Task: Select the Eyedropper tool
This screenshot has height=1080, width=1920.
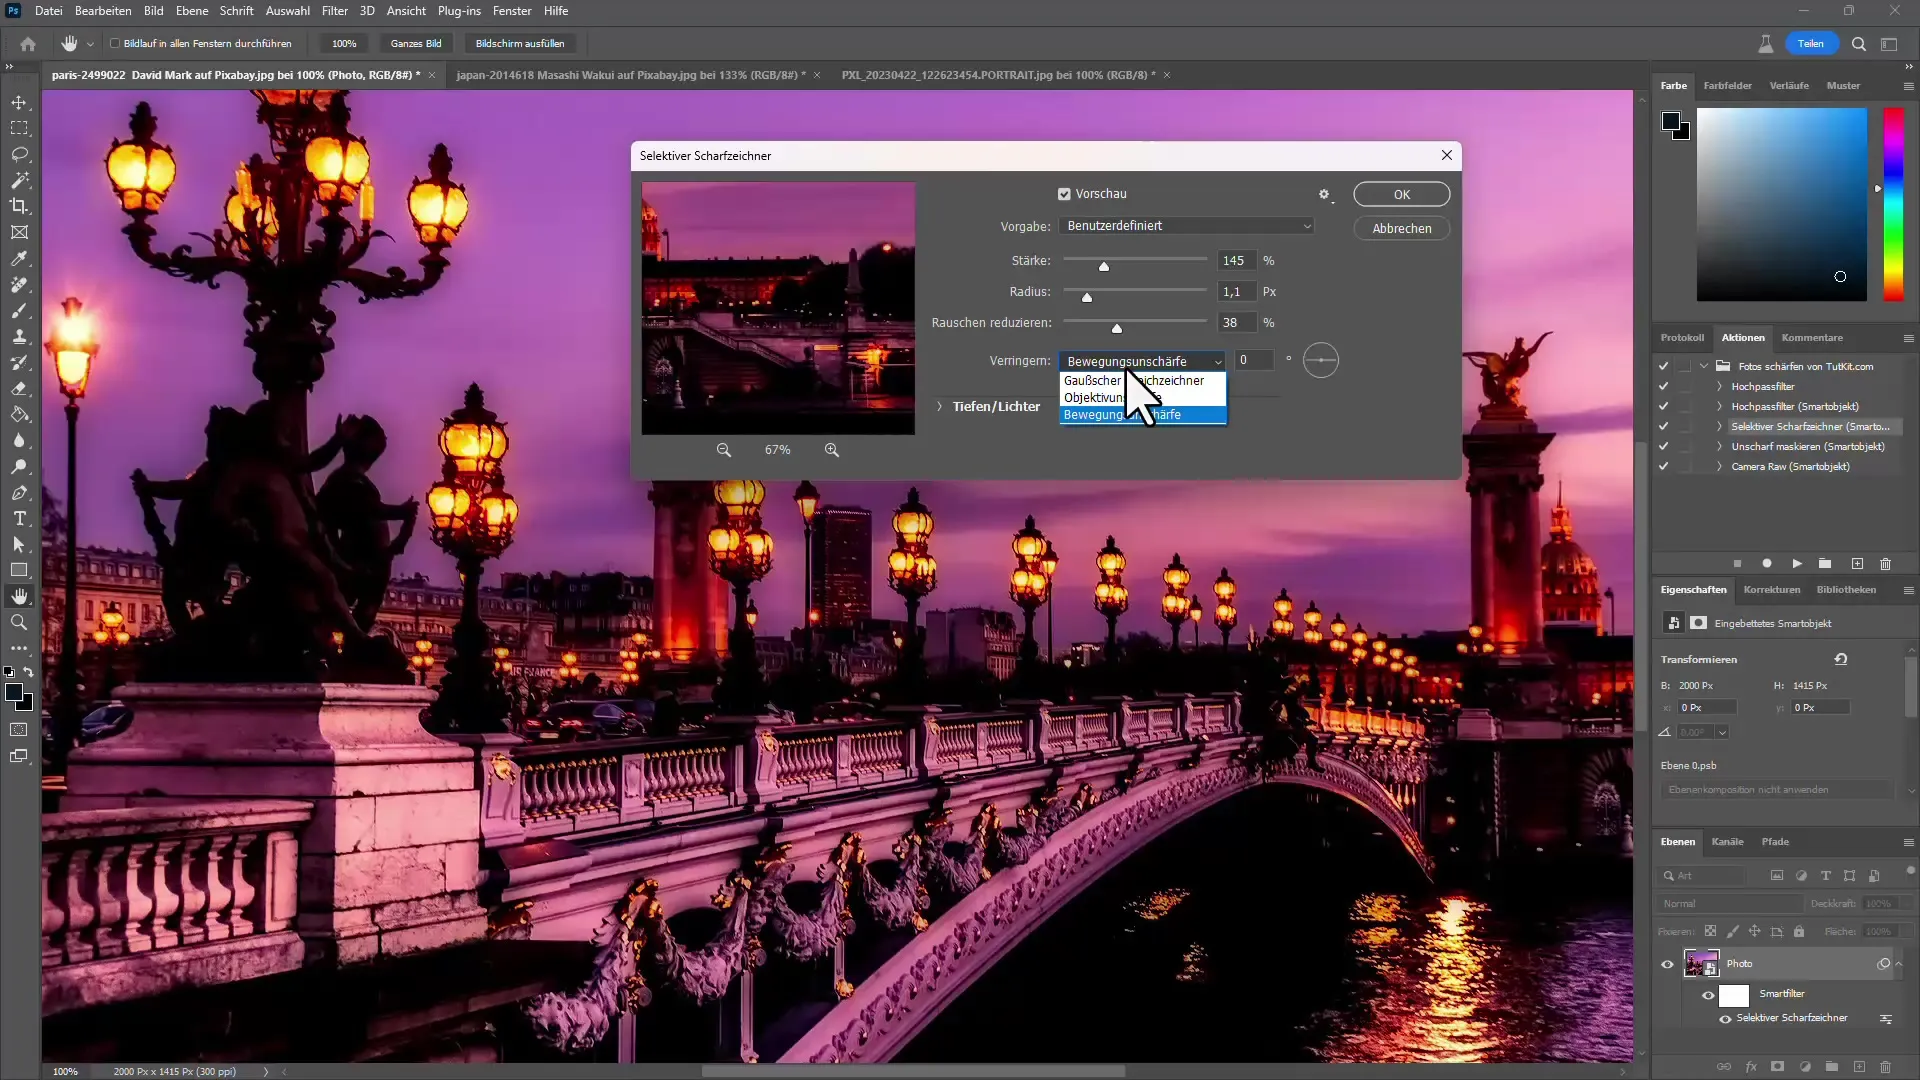Action: tap(19, 258)
